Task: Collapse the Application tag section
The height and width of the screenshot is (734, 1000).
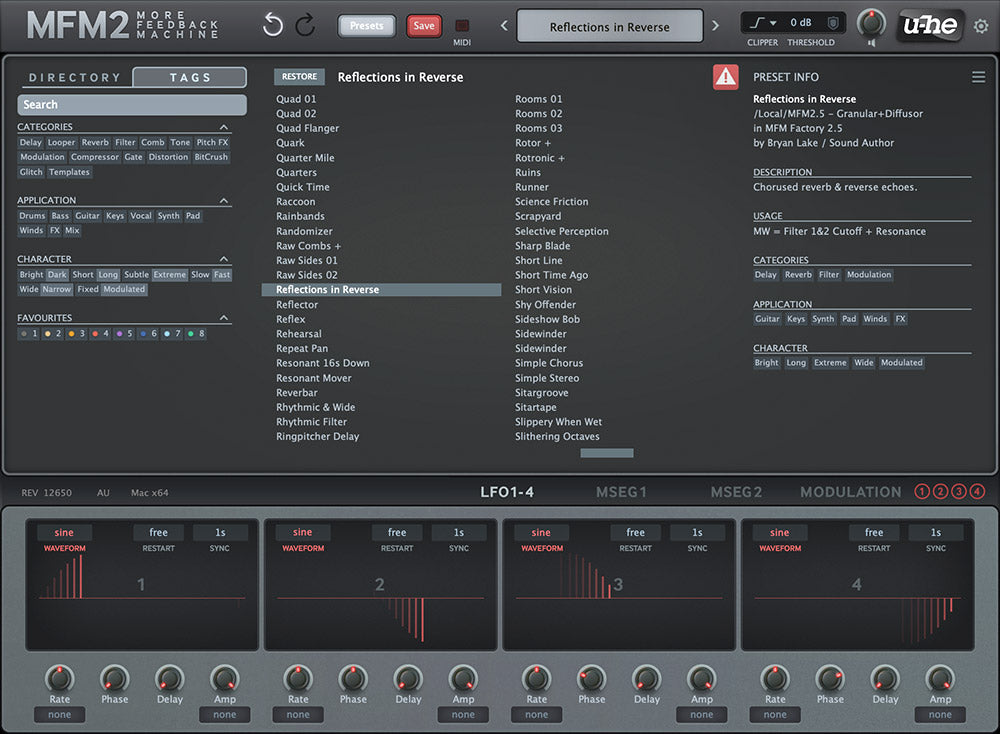Action: point(224,200)
